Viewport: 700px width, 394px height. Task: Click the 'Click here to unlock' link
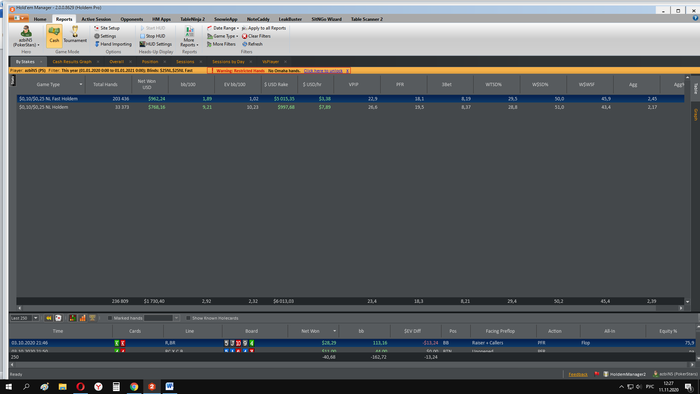[323, 71]
